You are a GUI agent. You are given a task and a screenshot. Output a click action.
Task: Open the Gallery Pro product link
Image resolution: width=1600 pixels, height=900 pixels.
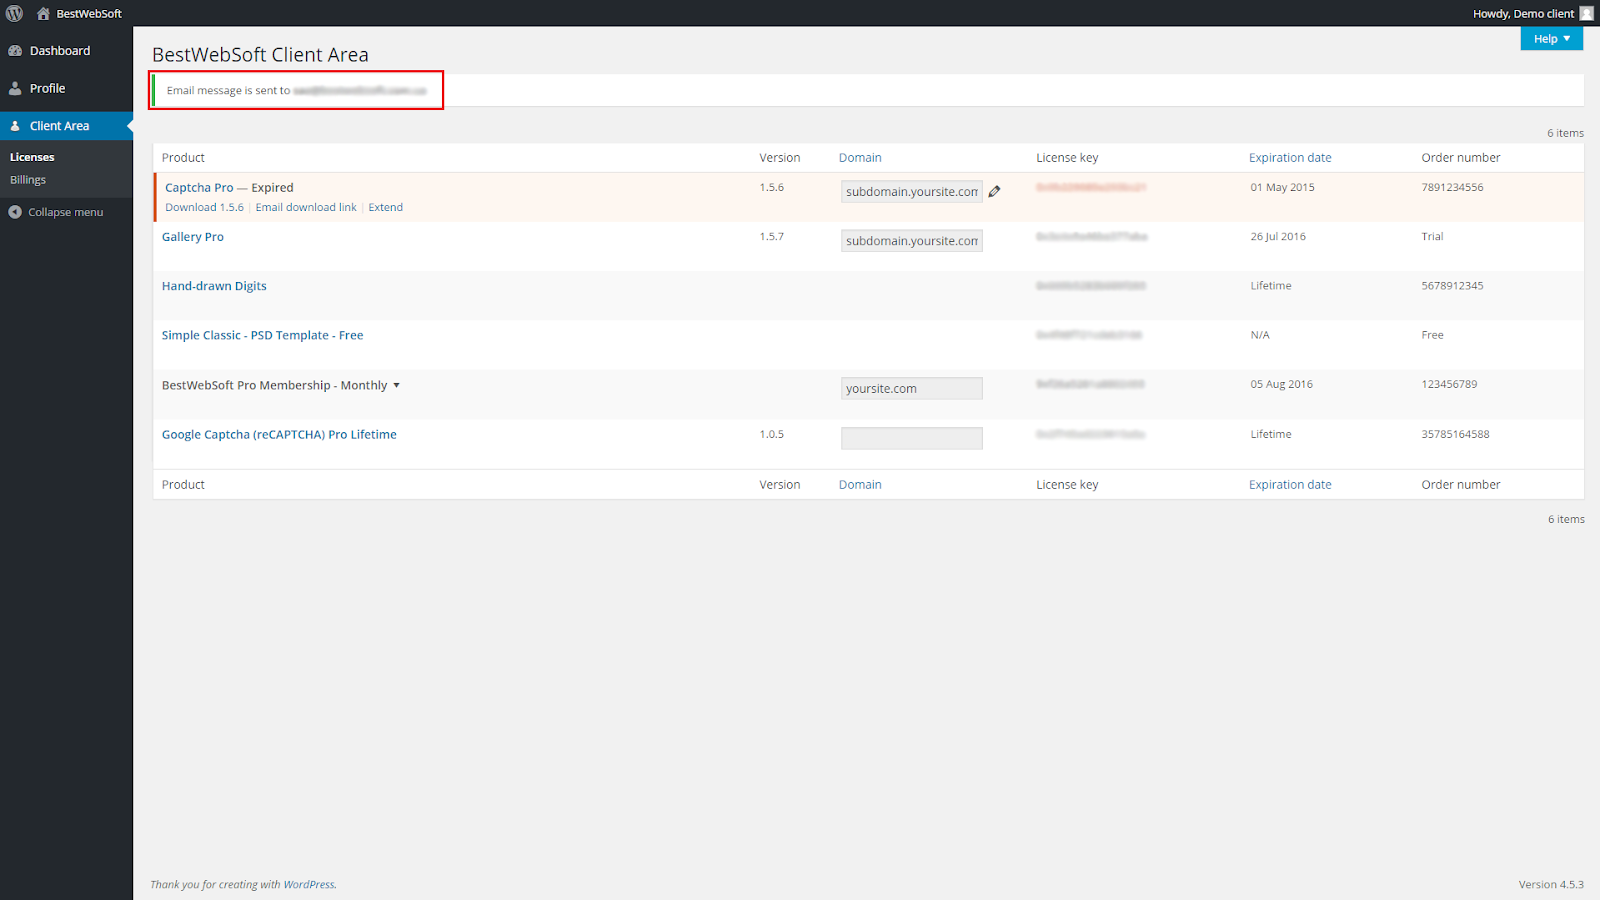[193, 237]
